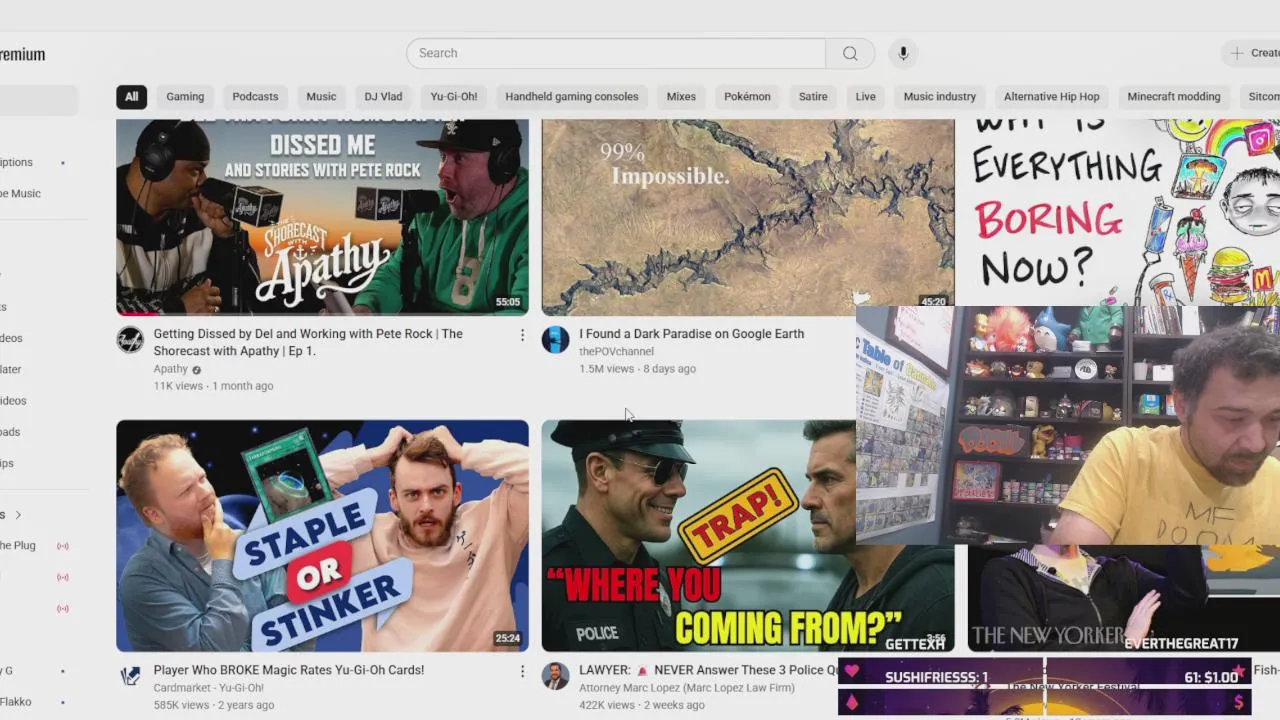The image size is (1280, 720).
Task: Click the Apathy channel avatar
Action: [130, 340]
